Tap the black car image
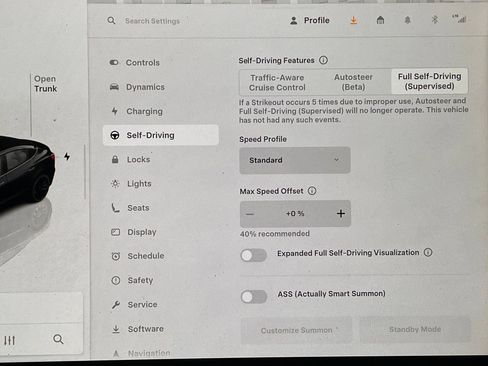This screenshot has width=488, height=366. click(x=27, y=168)
